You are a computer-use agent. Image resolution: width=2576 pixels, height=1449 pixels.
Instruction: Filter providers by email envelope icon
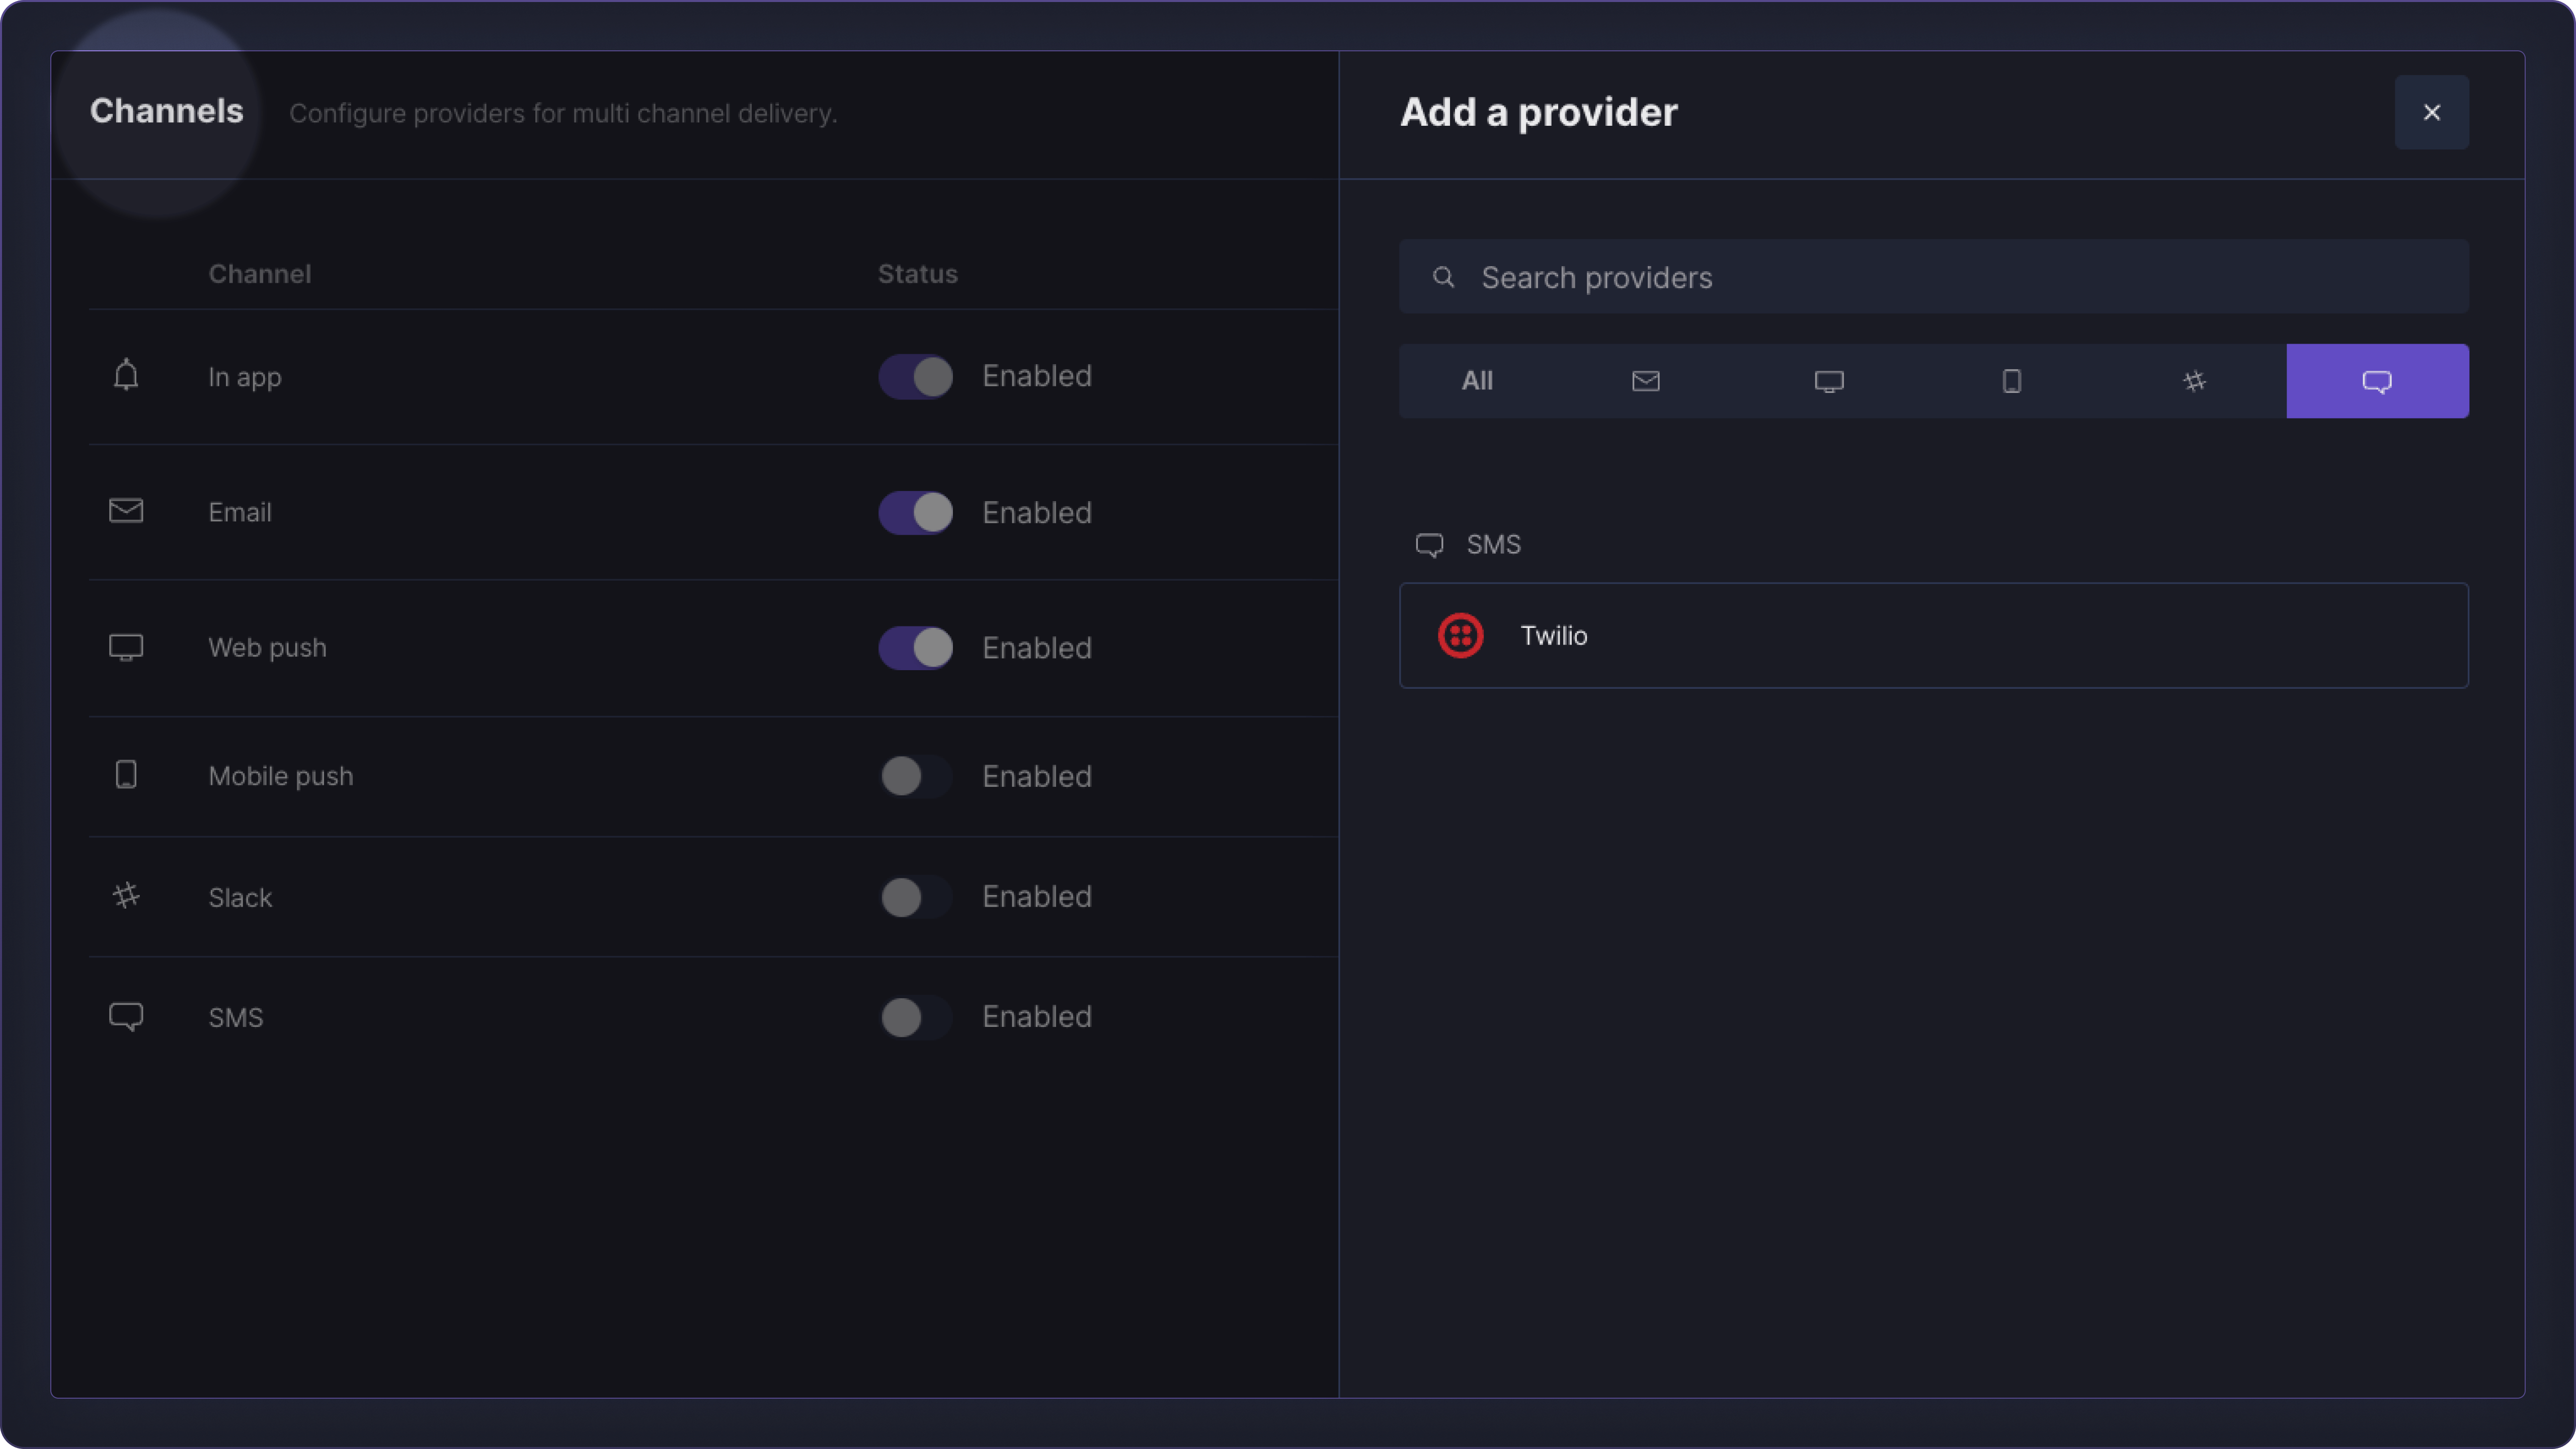[1645, 381]
